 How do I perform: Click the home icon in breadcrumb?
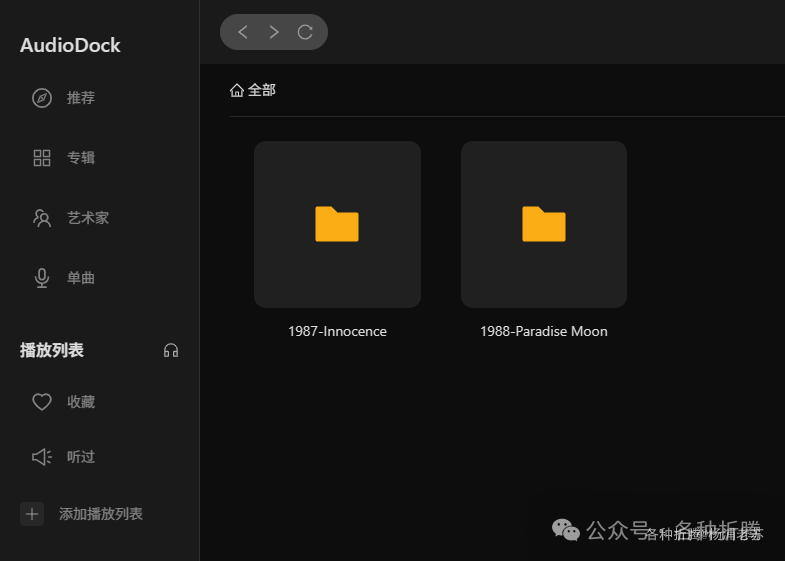[237, 90]
